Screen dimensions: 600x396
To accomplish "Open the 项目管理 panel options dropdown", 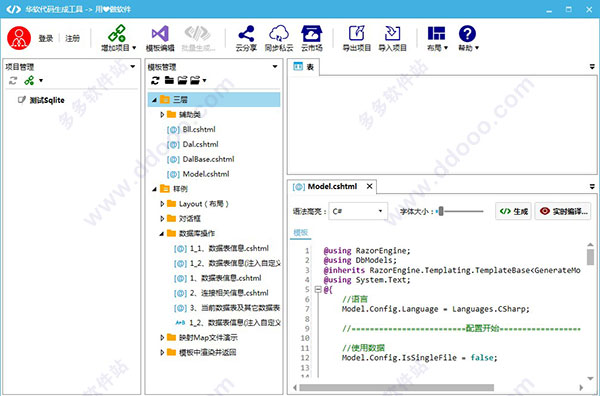I will pyautogui.click(x=133, y=67).
